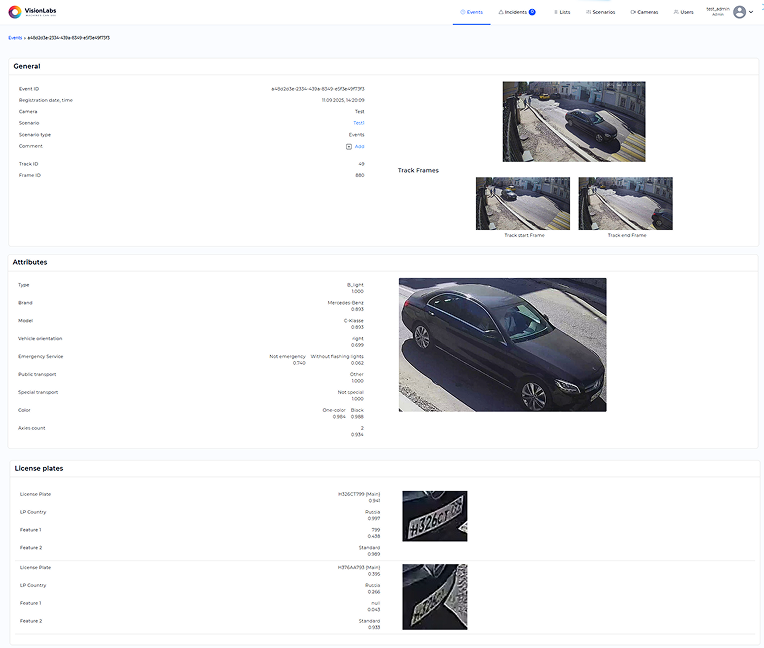The height and width of the screenshot is (648, 764).
Task: Open the Incidents tab
Action: (513, 12)
